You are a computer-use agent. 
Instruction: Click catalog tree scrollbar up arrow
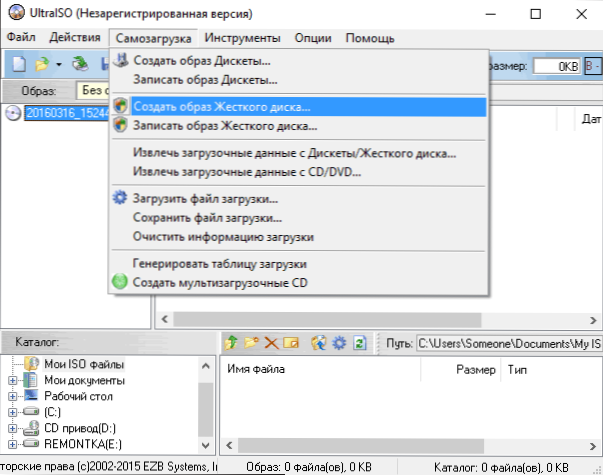coord(206,366)
